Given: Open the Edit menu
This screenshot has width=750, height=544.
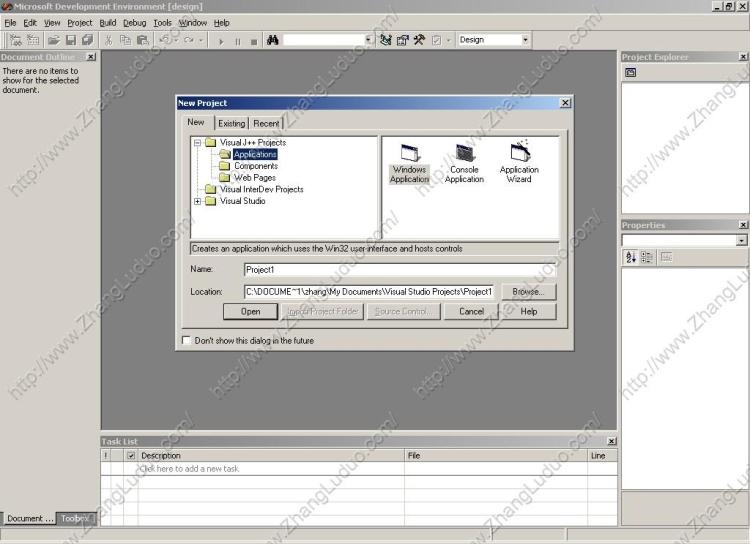Looking at the screenshot, I should (30, 22).
